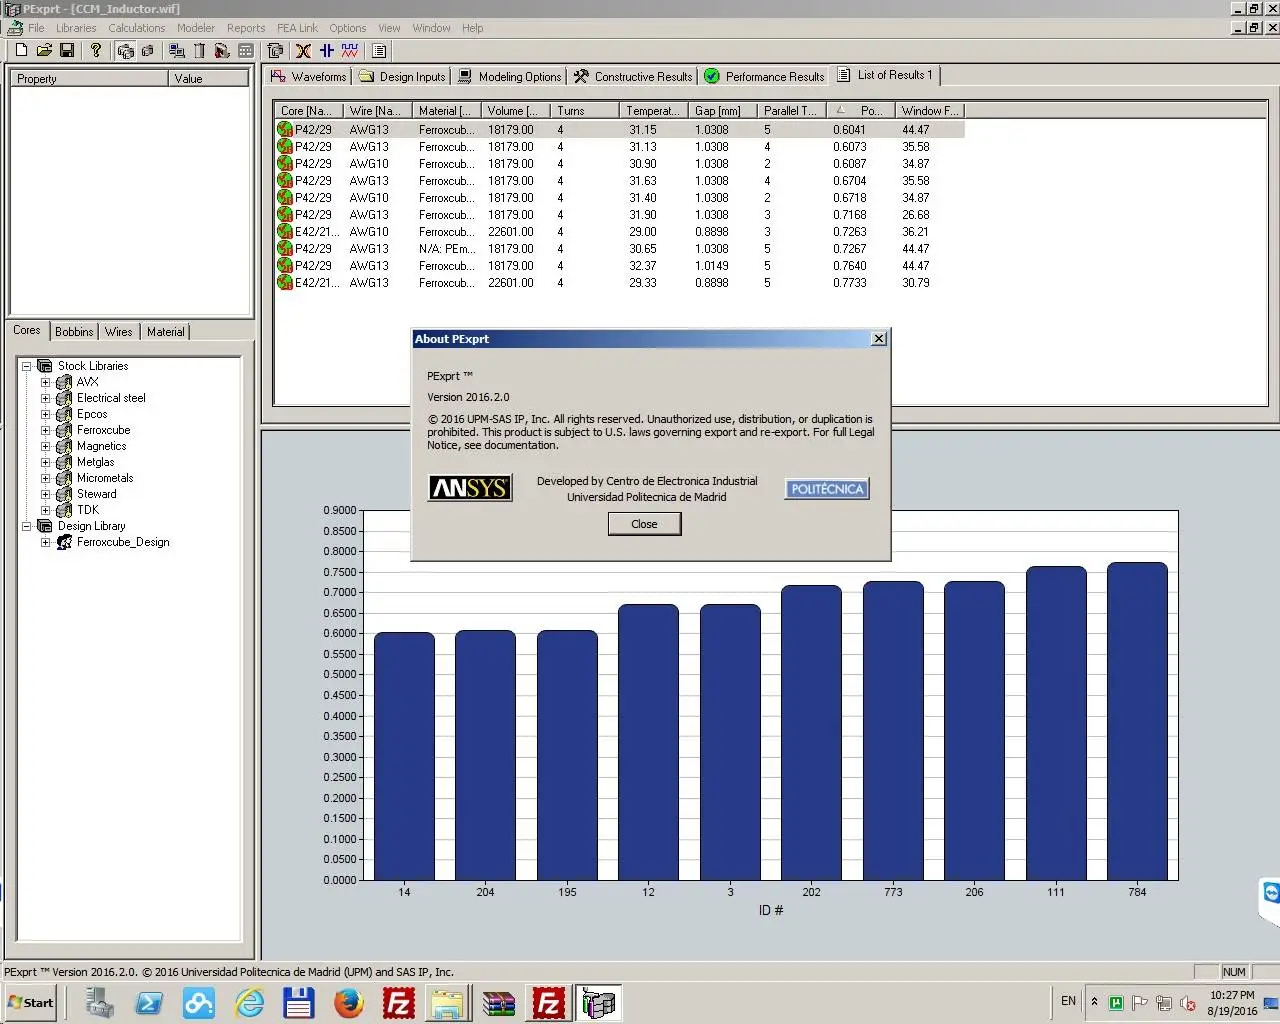1280x1024 pixels.
Task: Switch to the Constructive Results tab
Action: (633, 76)
